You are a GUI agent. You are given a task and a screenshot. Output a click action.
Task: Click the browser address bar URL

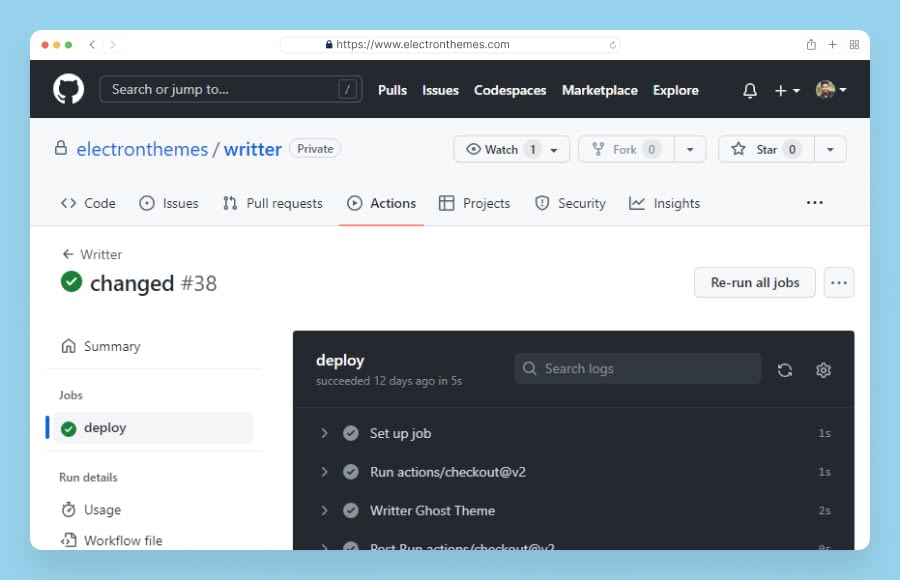pos(422,44)
